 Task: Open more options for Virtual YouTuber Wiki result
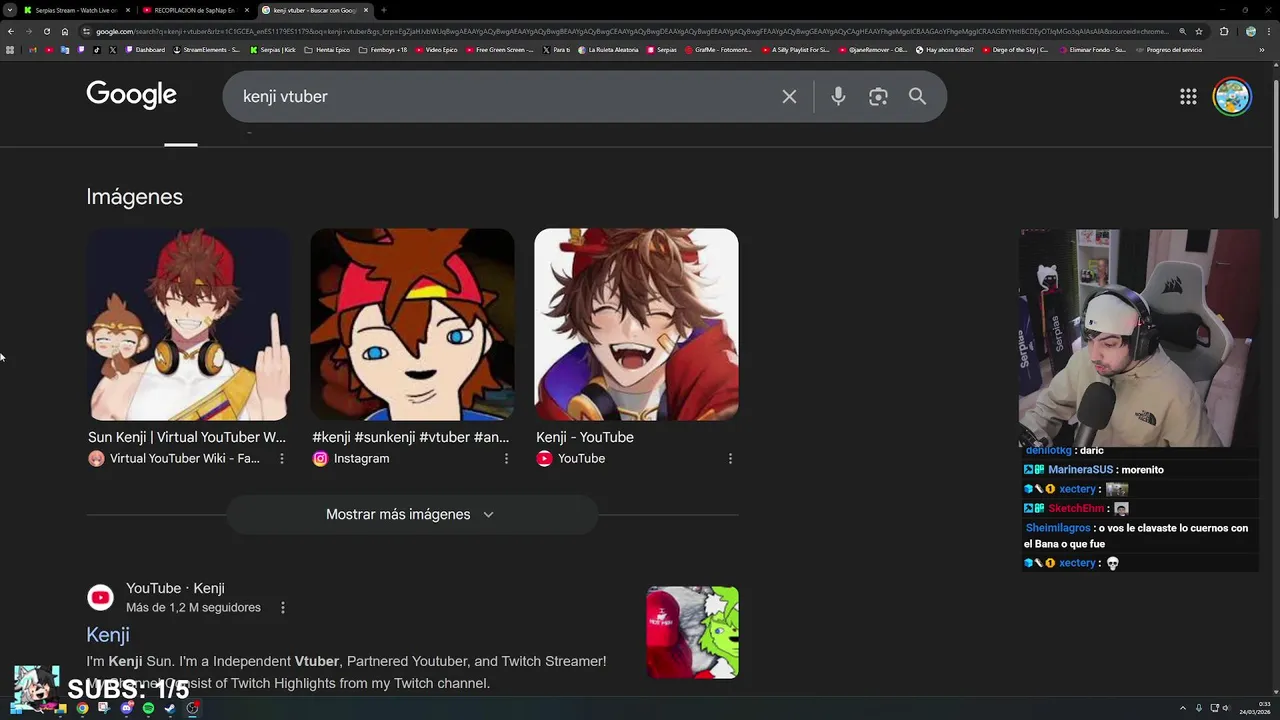pyautogui.click(x=282, y=459)
